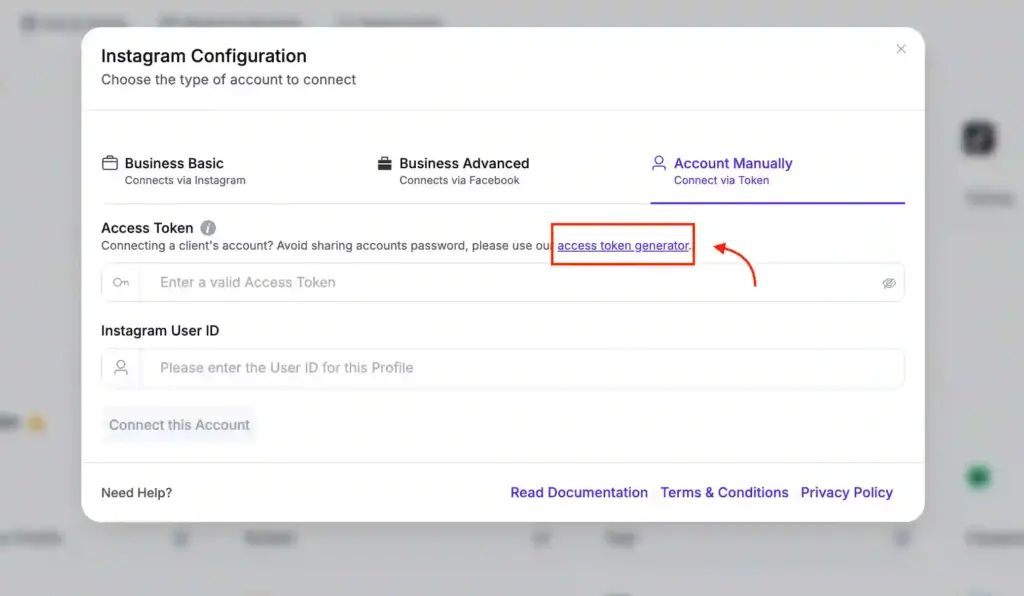Click the person icon on Account Manually
1024x596 pixels.
(x=658, y=163)
